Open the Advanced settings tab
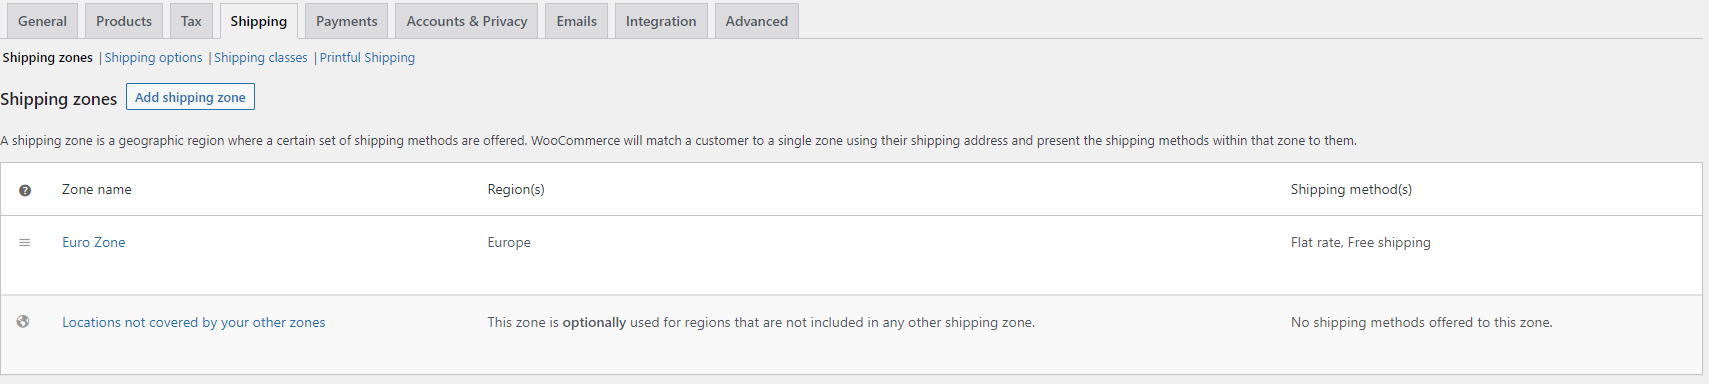 point(757,21)
